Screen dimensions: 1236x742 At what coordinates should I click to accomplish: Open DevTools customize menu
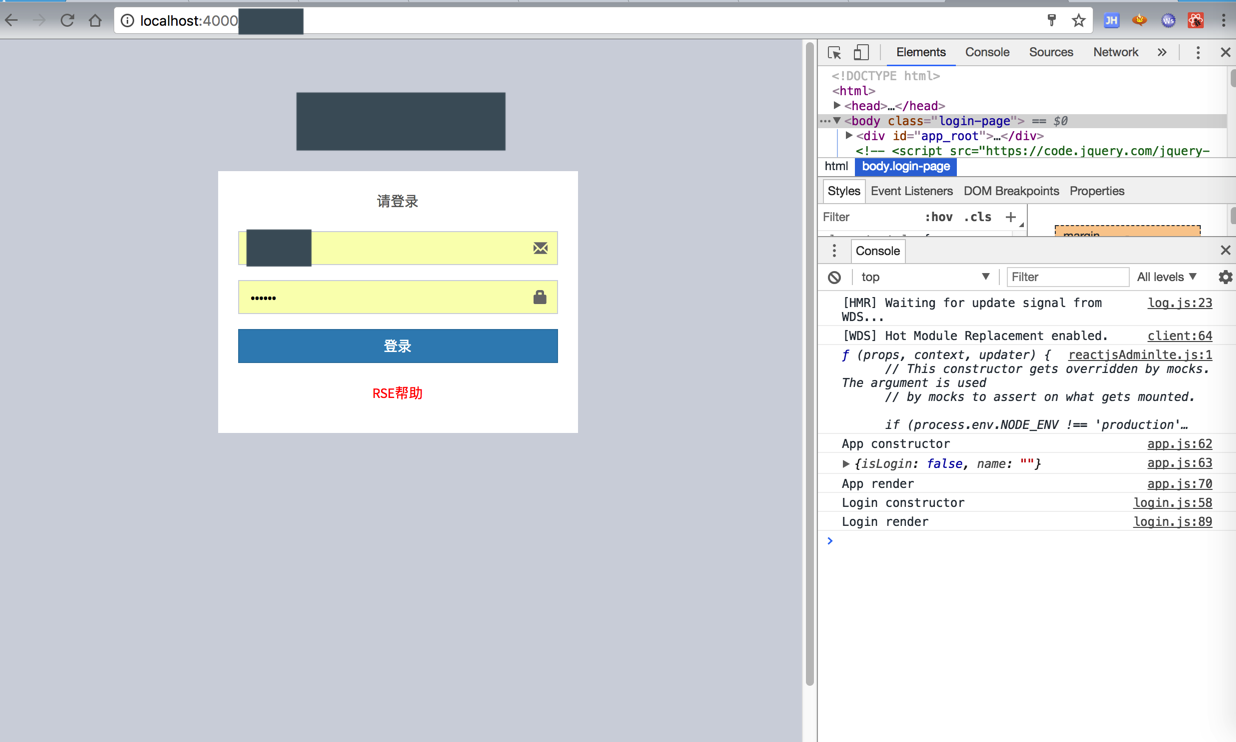click(1198, 52)
